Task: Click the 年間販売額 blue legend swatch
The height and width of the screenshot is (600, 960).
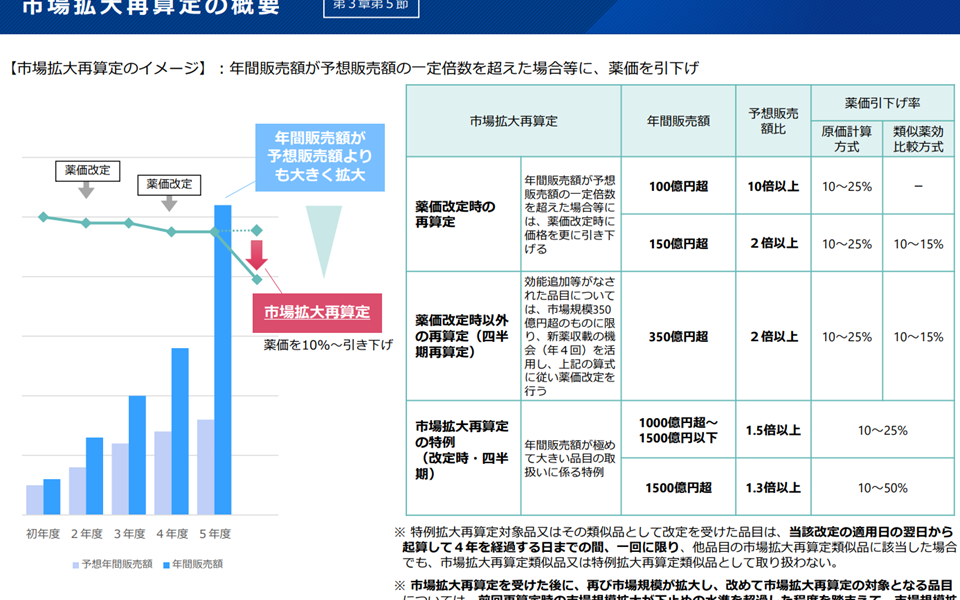Action: 165,565
